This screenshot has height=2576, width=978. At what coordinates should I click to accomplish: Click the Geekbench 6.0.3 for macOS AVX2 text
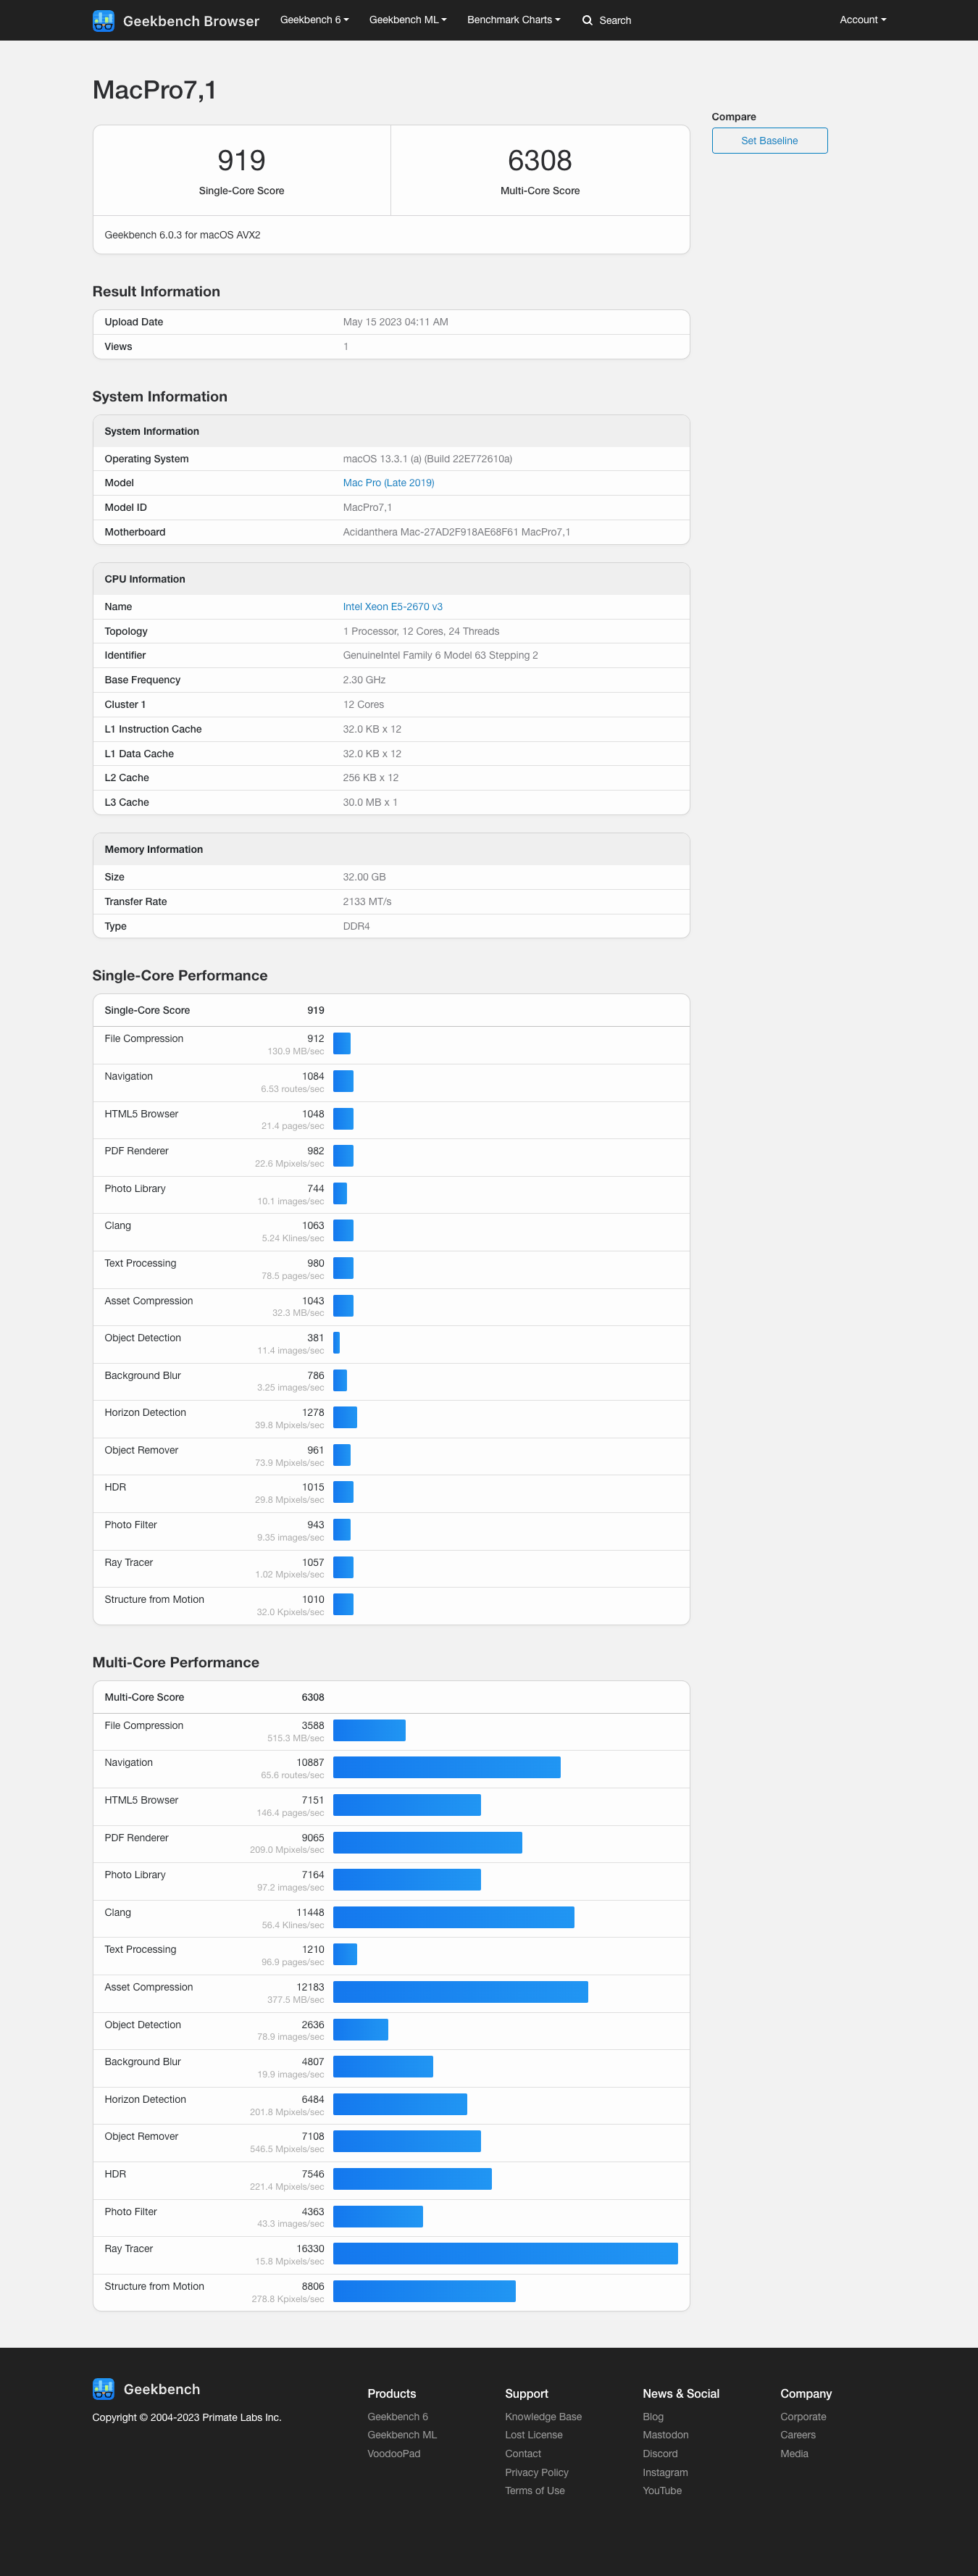(x=182, y=235)
